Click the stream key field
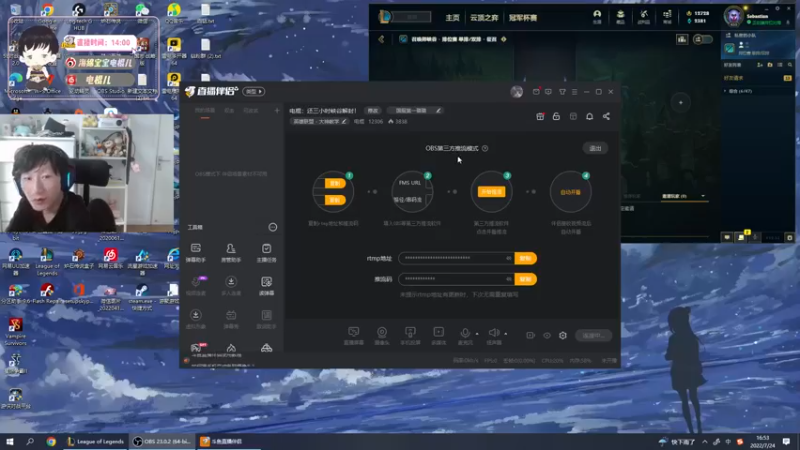 click(x=456, y=279)
